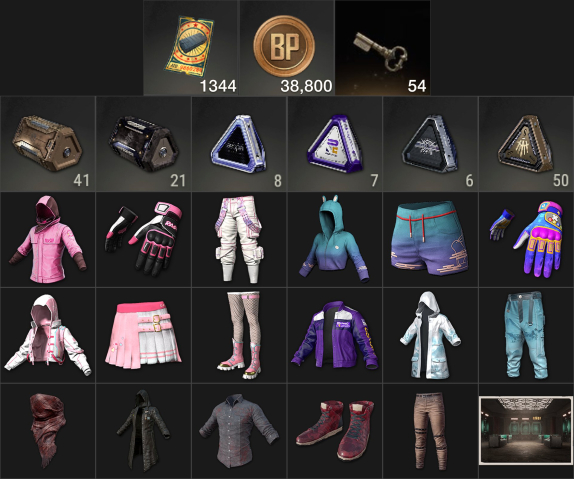Select the key item with count 54
This screenshot has width=574, height=479.
[383, 48]
